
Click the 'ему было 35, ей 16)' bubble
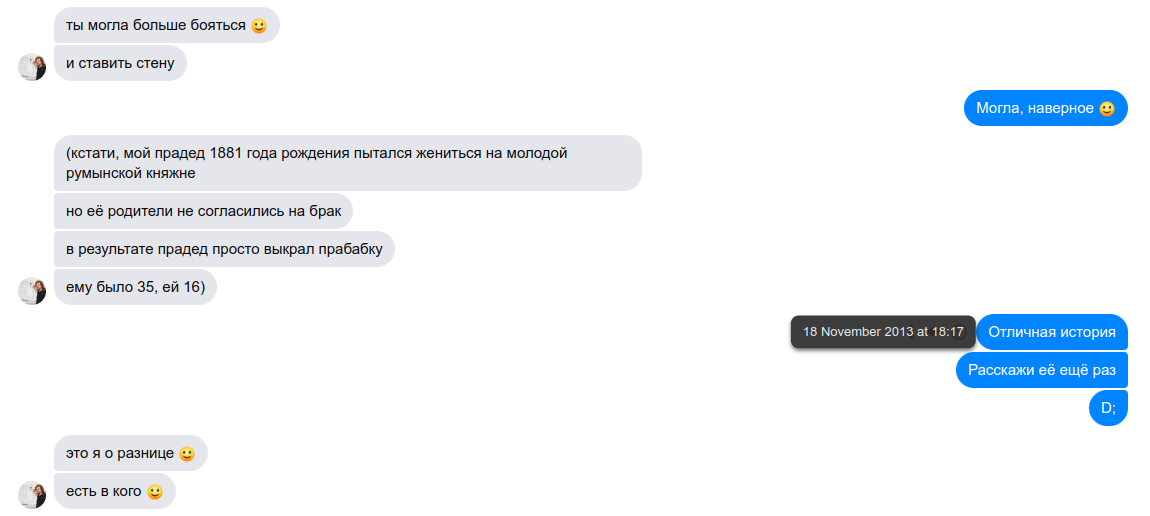coord(135,287)
